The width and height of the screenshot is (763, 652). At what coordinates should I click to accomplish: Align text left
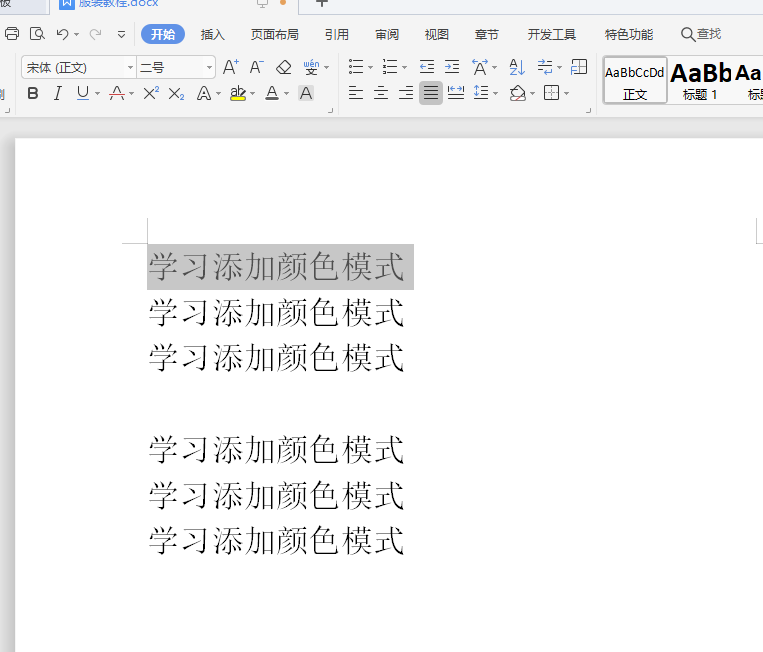356,92
